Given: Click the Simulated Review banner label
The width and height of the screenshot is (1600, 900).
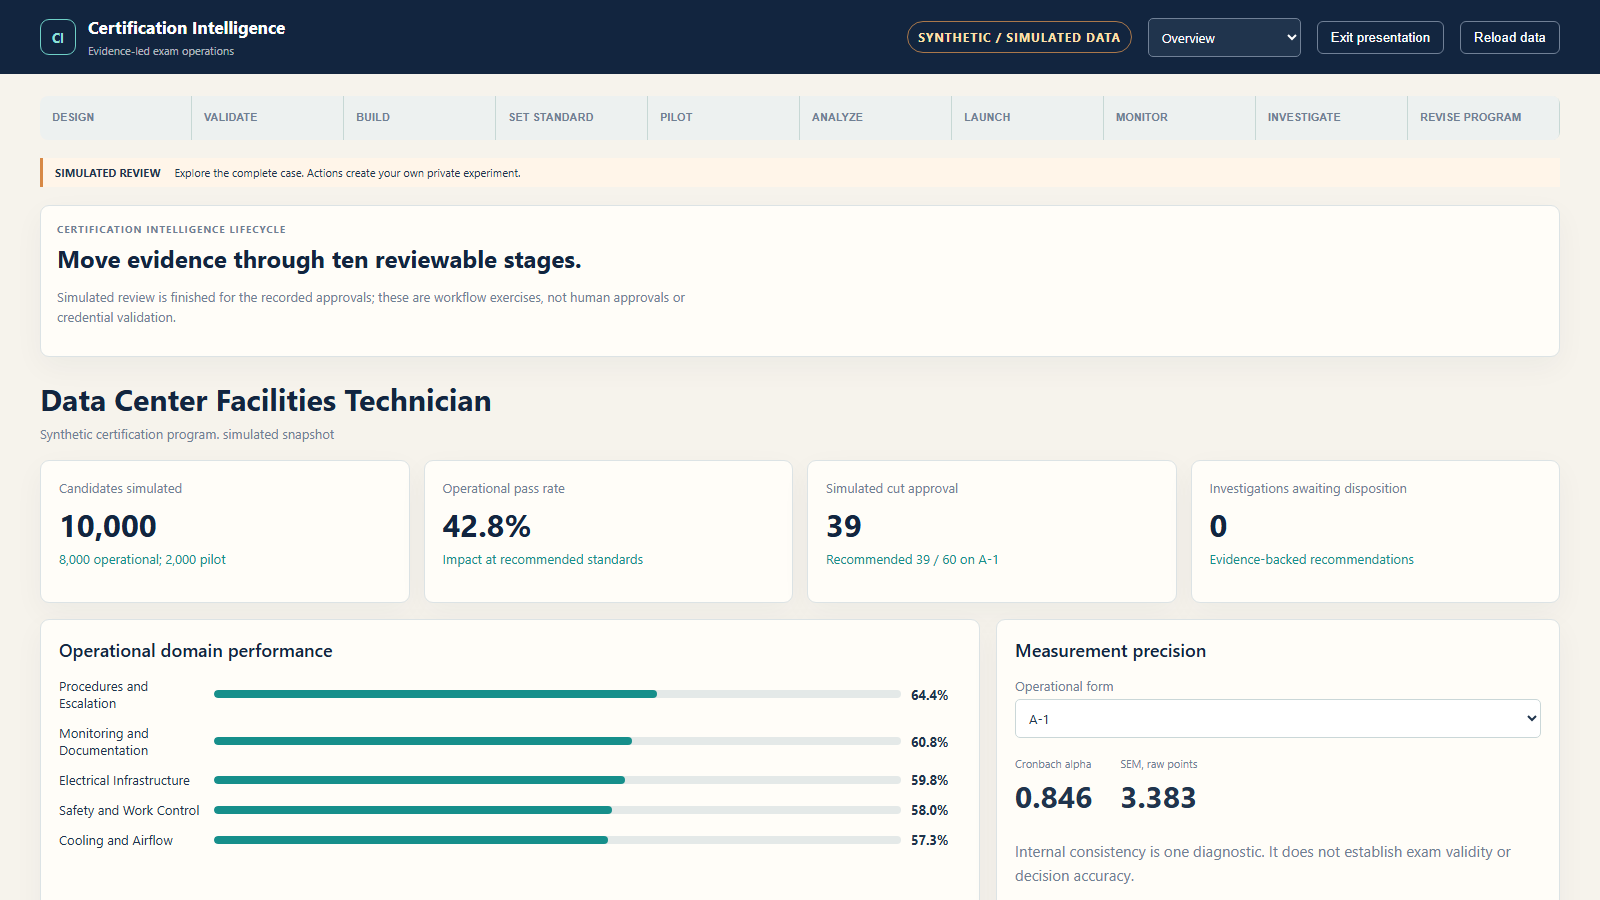Looking at the screenshot, I should click(x=107, y=173).
